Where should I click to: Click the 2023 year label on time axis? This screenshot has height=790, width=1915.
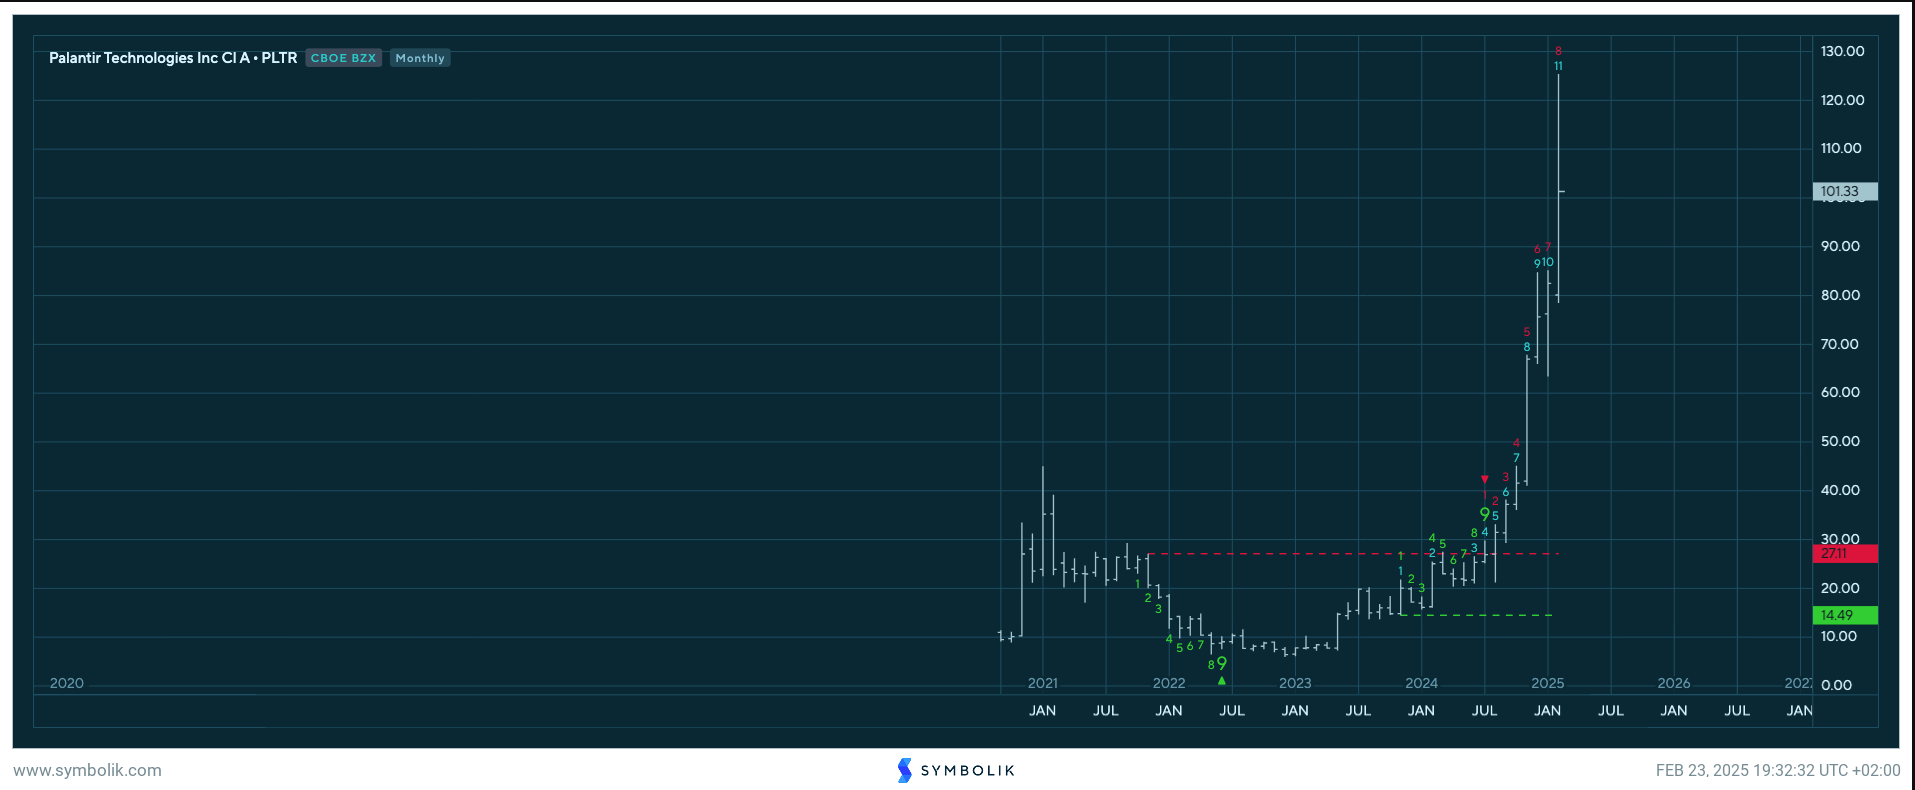coord(1295,683)
